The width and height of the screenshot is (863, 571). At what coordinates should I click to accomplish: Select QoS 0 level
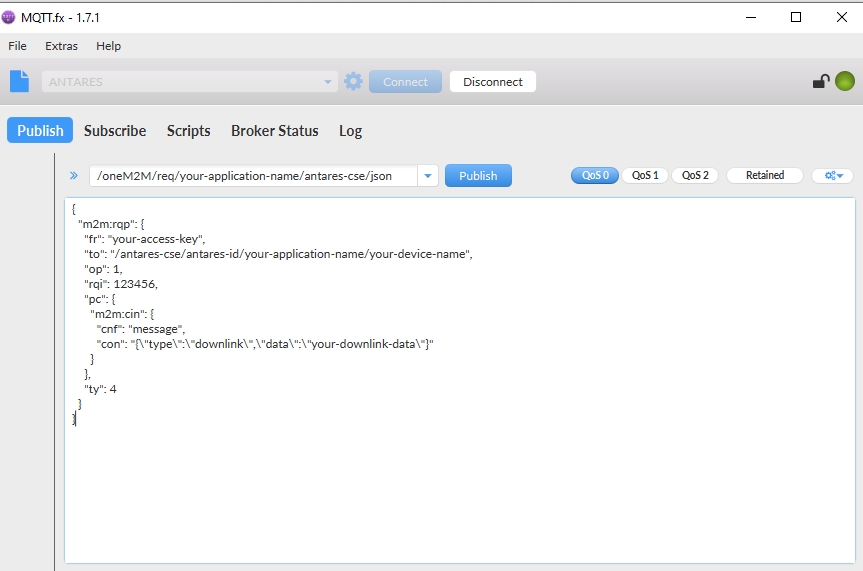595,175
